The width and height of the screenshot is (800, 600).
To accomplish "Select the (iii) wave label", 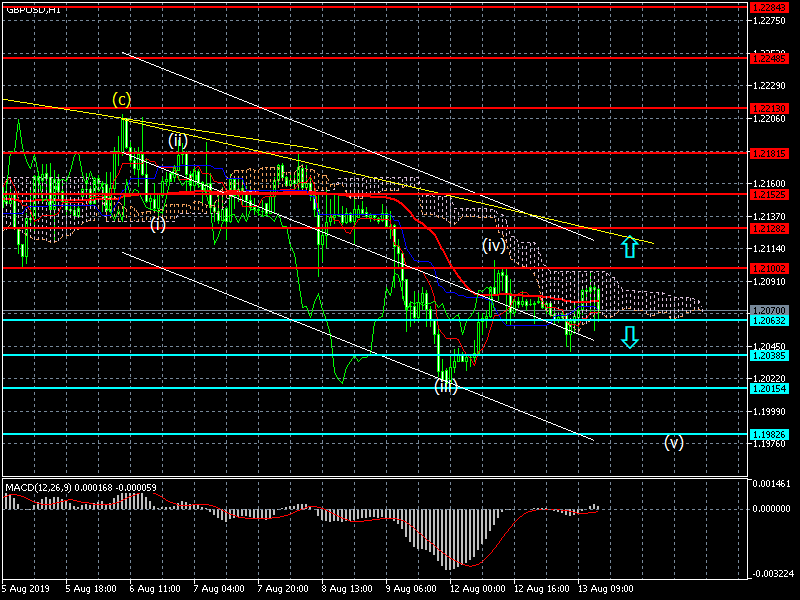I will pyautogui.click(x=445, y=385).
